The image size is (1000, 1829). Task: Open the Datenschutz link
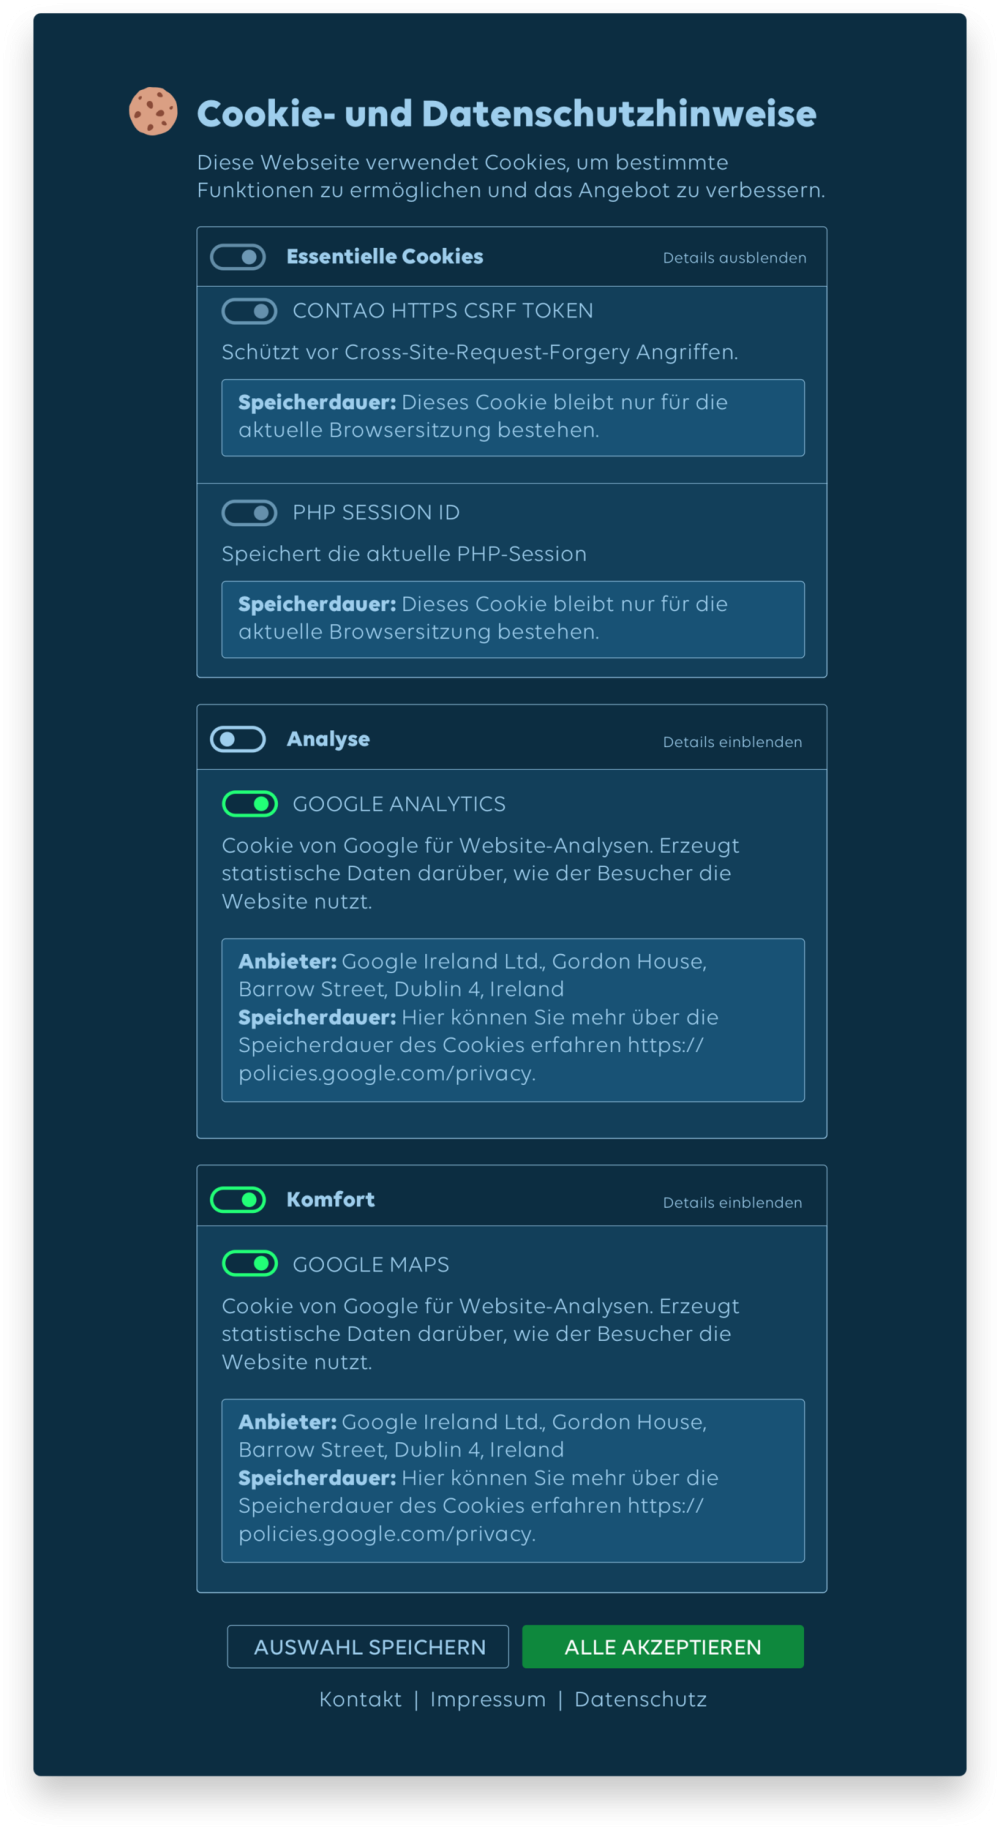pyautogui.click(x=640, y=1700)
